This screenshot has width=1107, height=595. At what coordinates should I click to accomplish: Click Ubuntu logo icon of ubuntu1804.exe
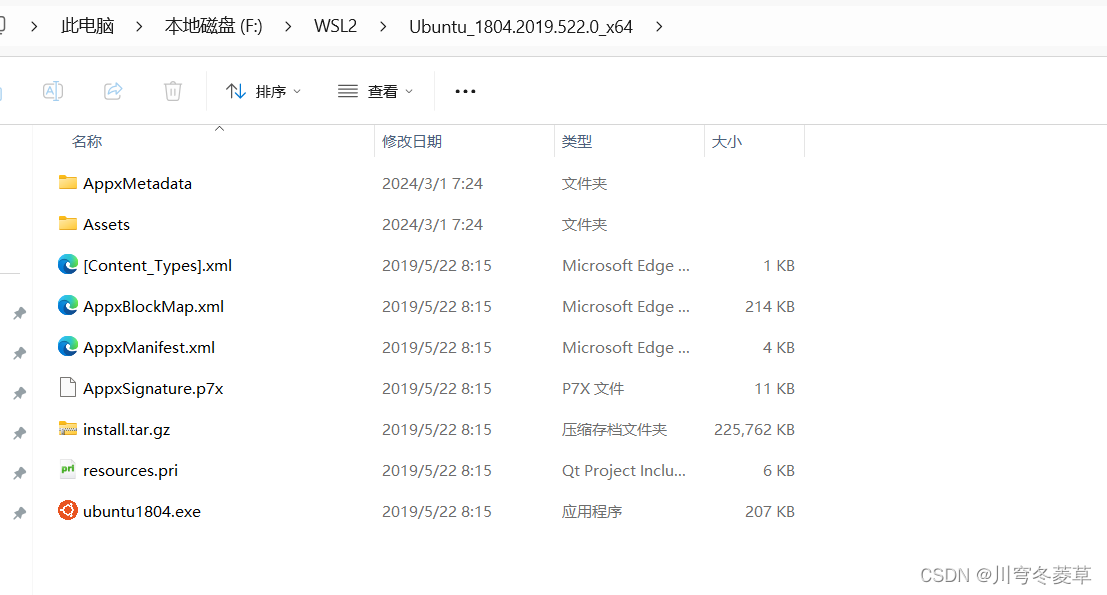point(68,510)
